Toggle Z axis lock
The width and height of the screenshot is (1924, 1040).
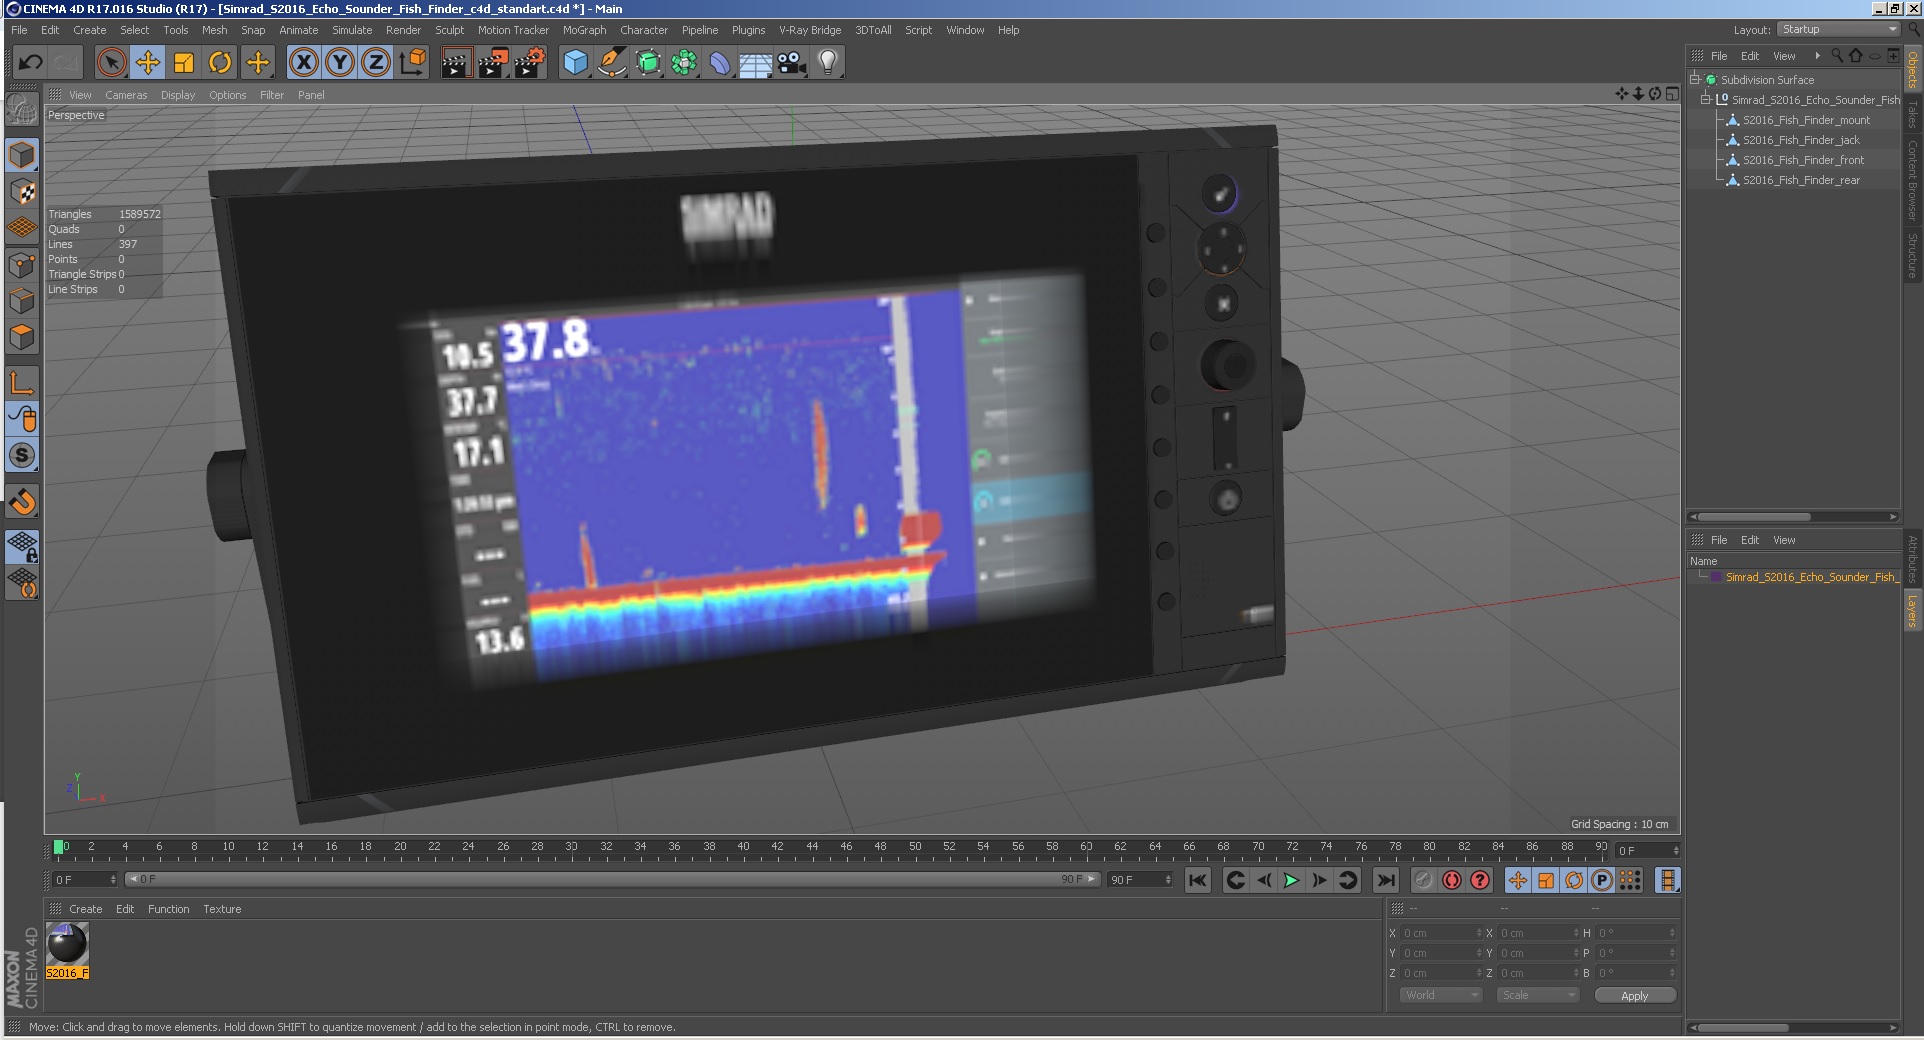coord(376,63)
